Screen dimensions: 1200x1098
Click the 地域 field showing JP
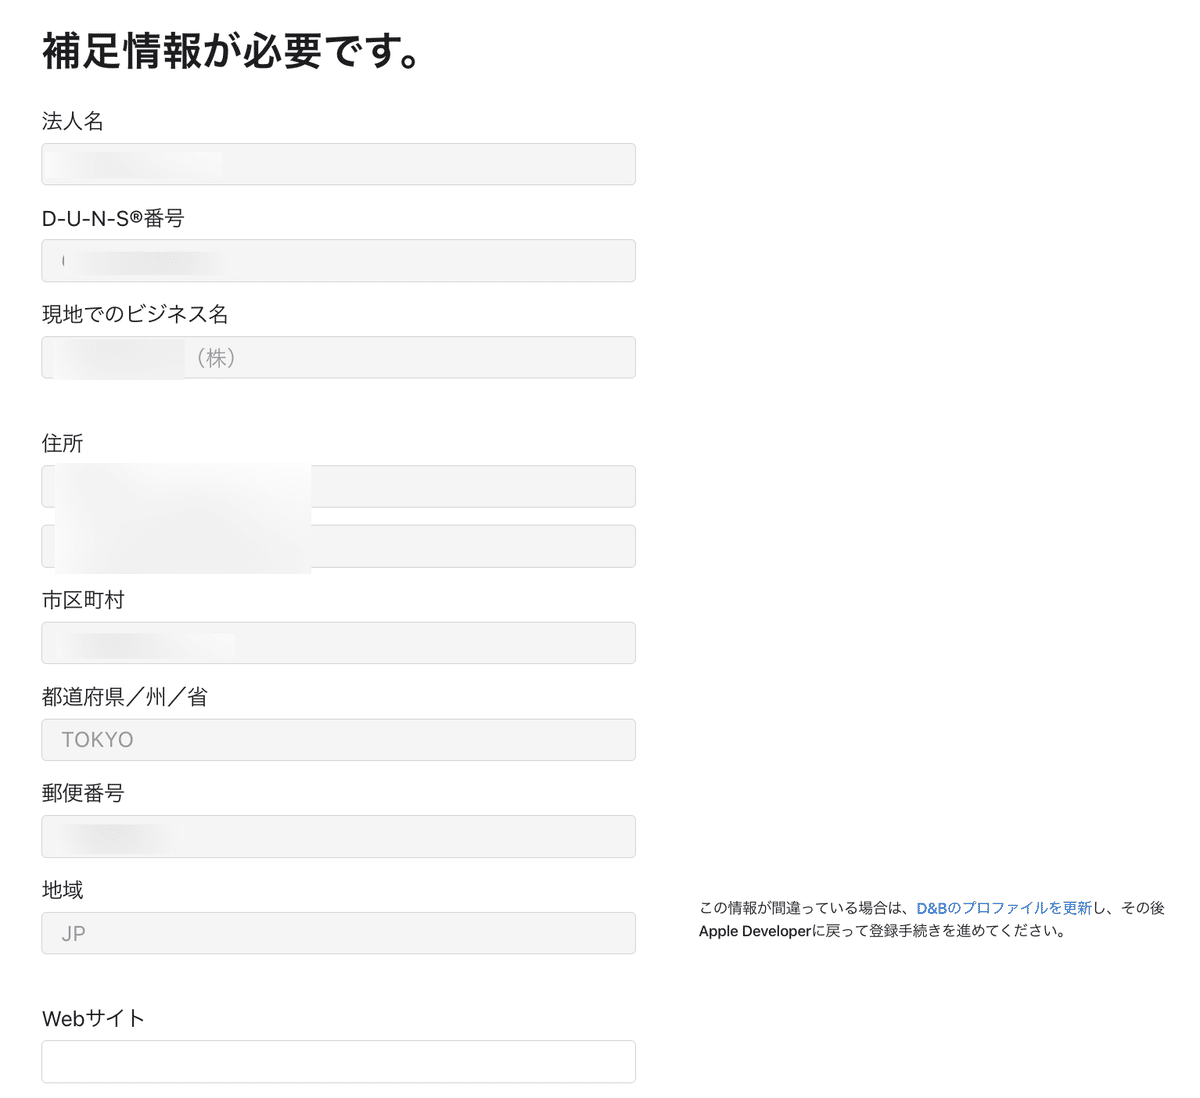(338, 933)
